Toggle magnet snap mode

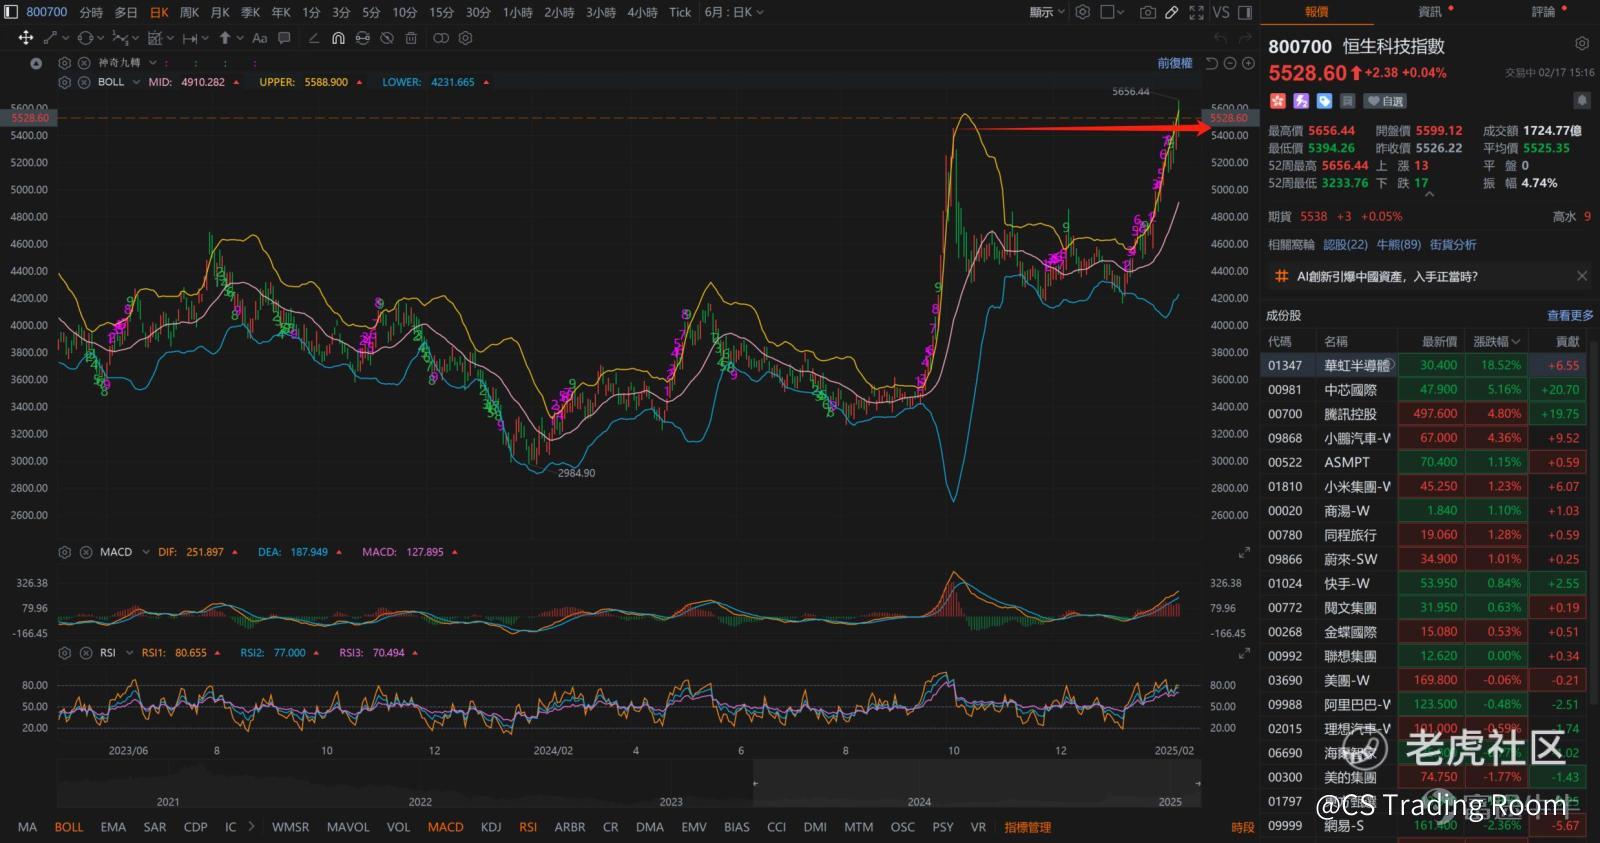(338, 38)
